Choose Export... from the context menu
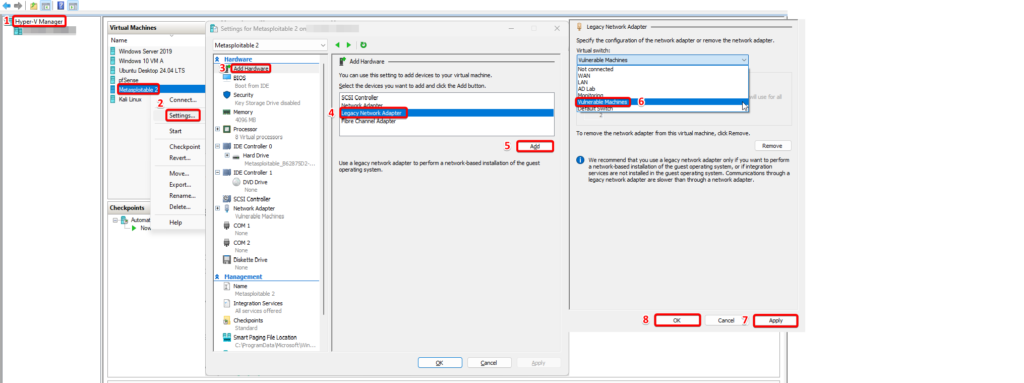The width and height of the screenshot is (1024, 383). 180,185
